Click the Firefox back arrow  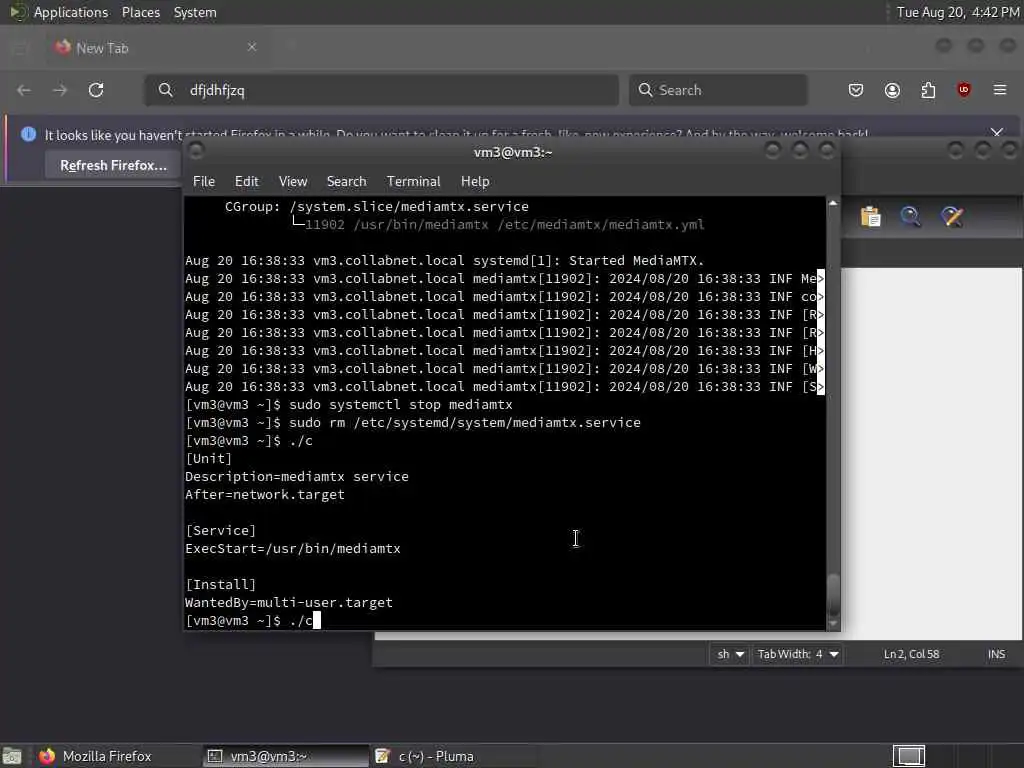pos(24,90)
